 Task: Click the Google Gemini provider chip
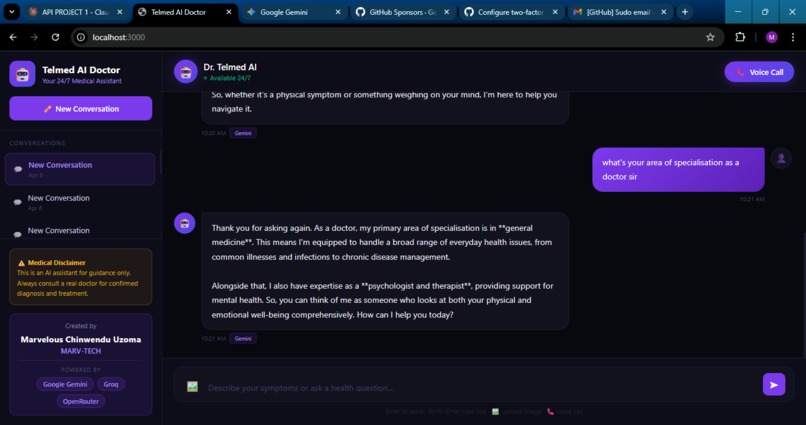tap(65, 384)
